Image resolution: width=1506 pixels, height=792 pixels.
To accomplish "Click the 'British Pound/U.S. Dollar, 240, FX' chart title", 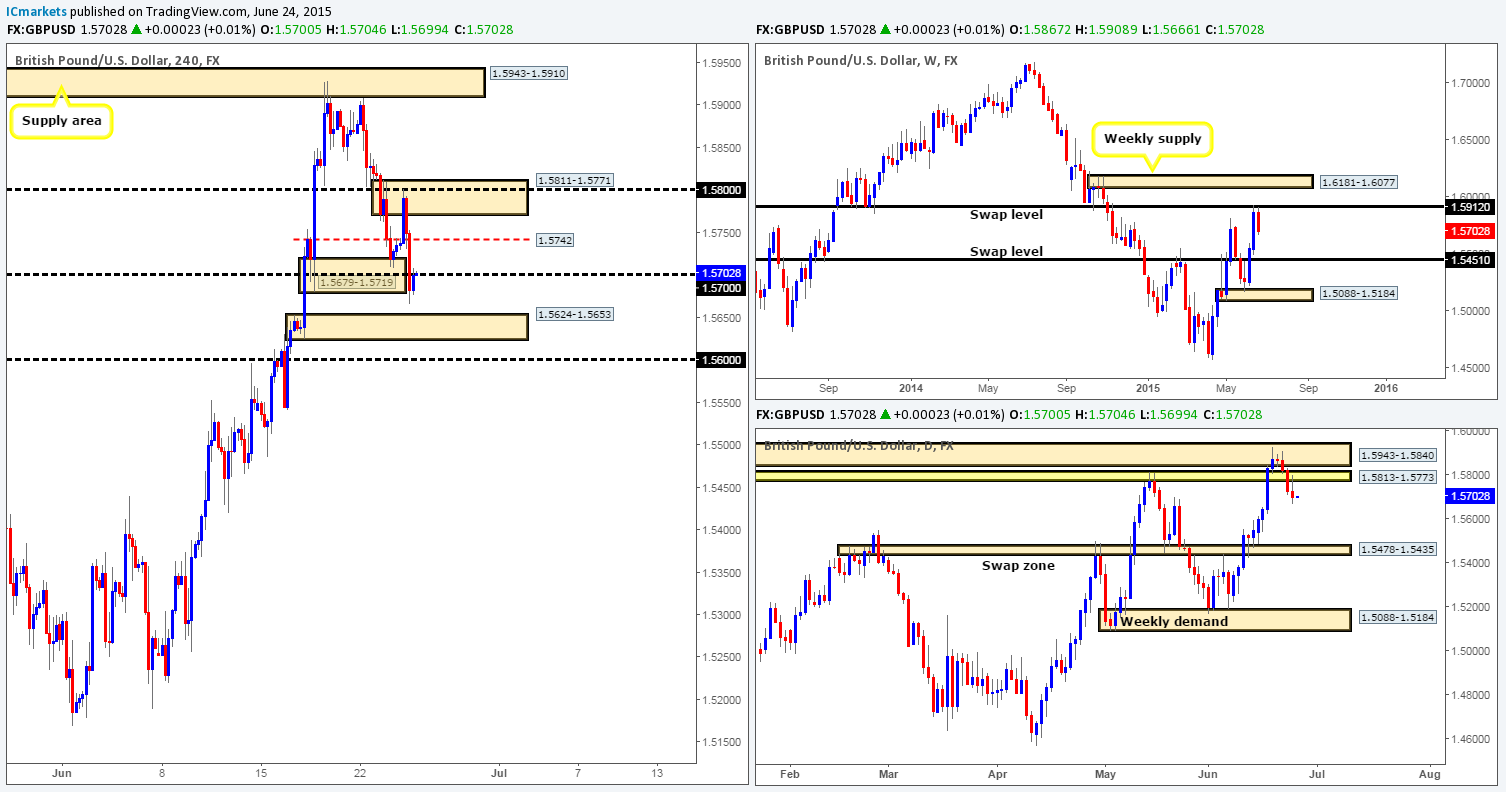I will [115, 60].
